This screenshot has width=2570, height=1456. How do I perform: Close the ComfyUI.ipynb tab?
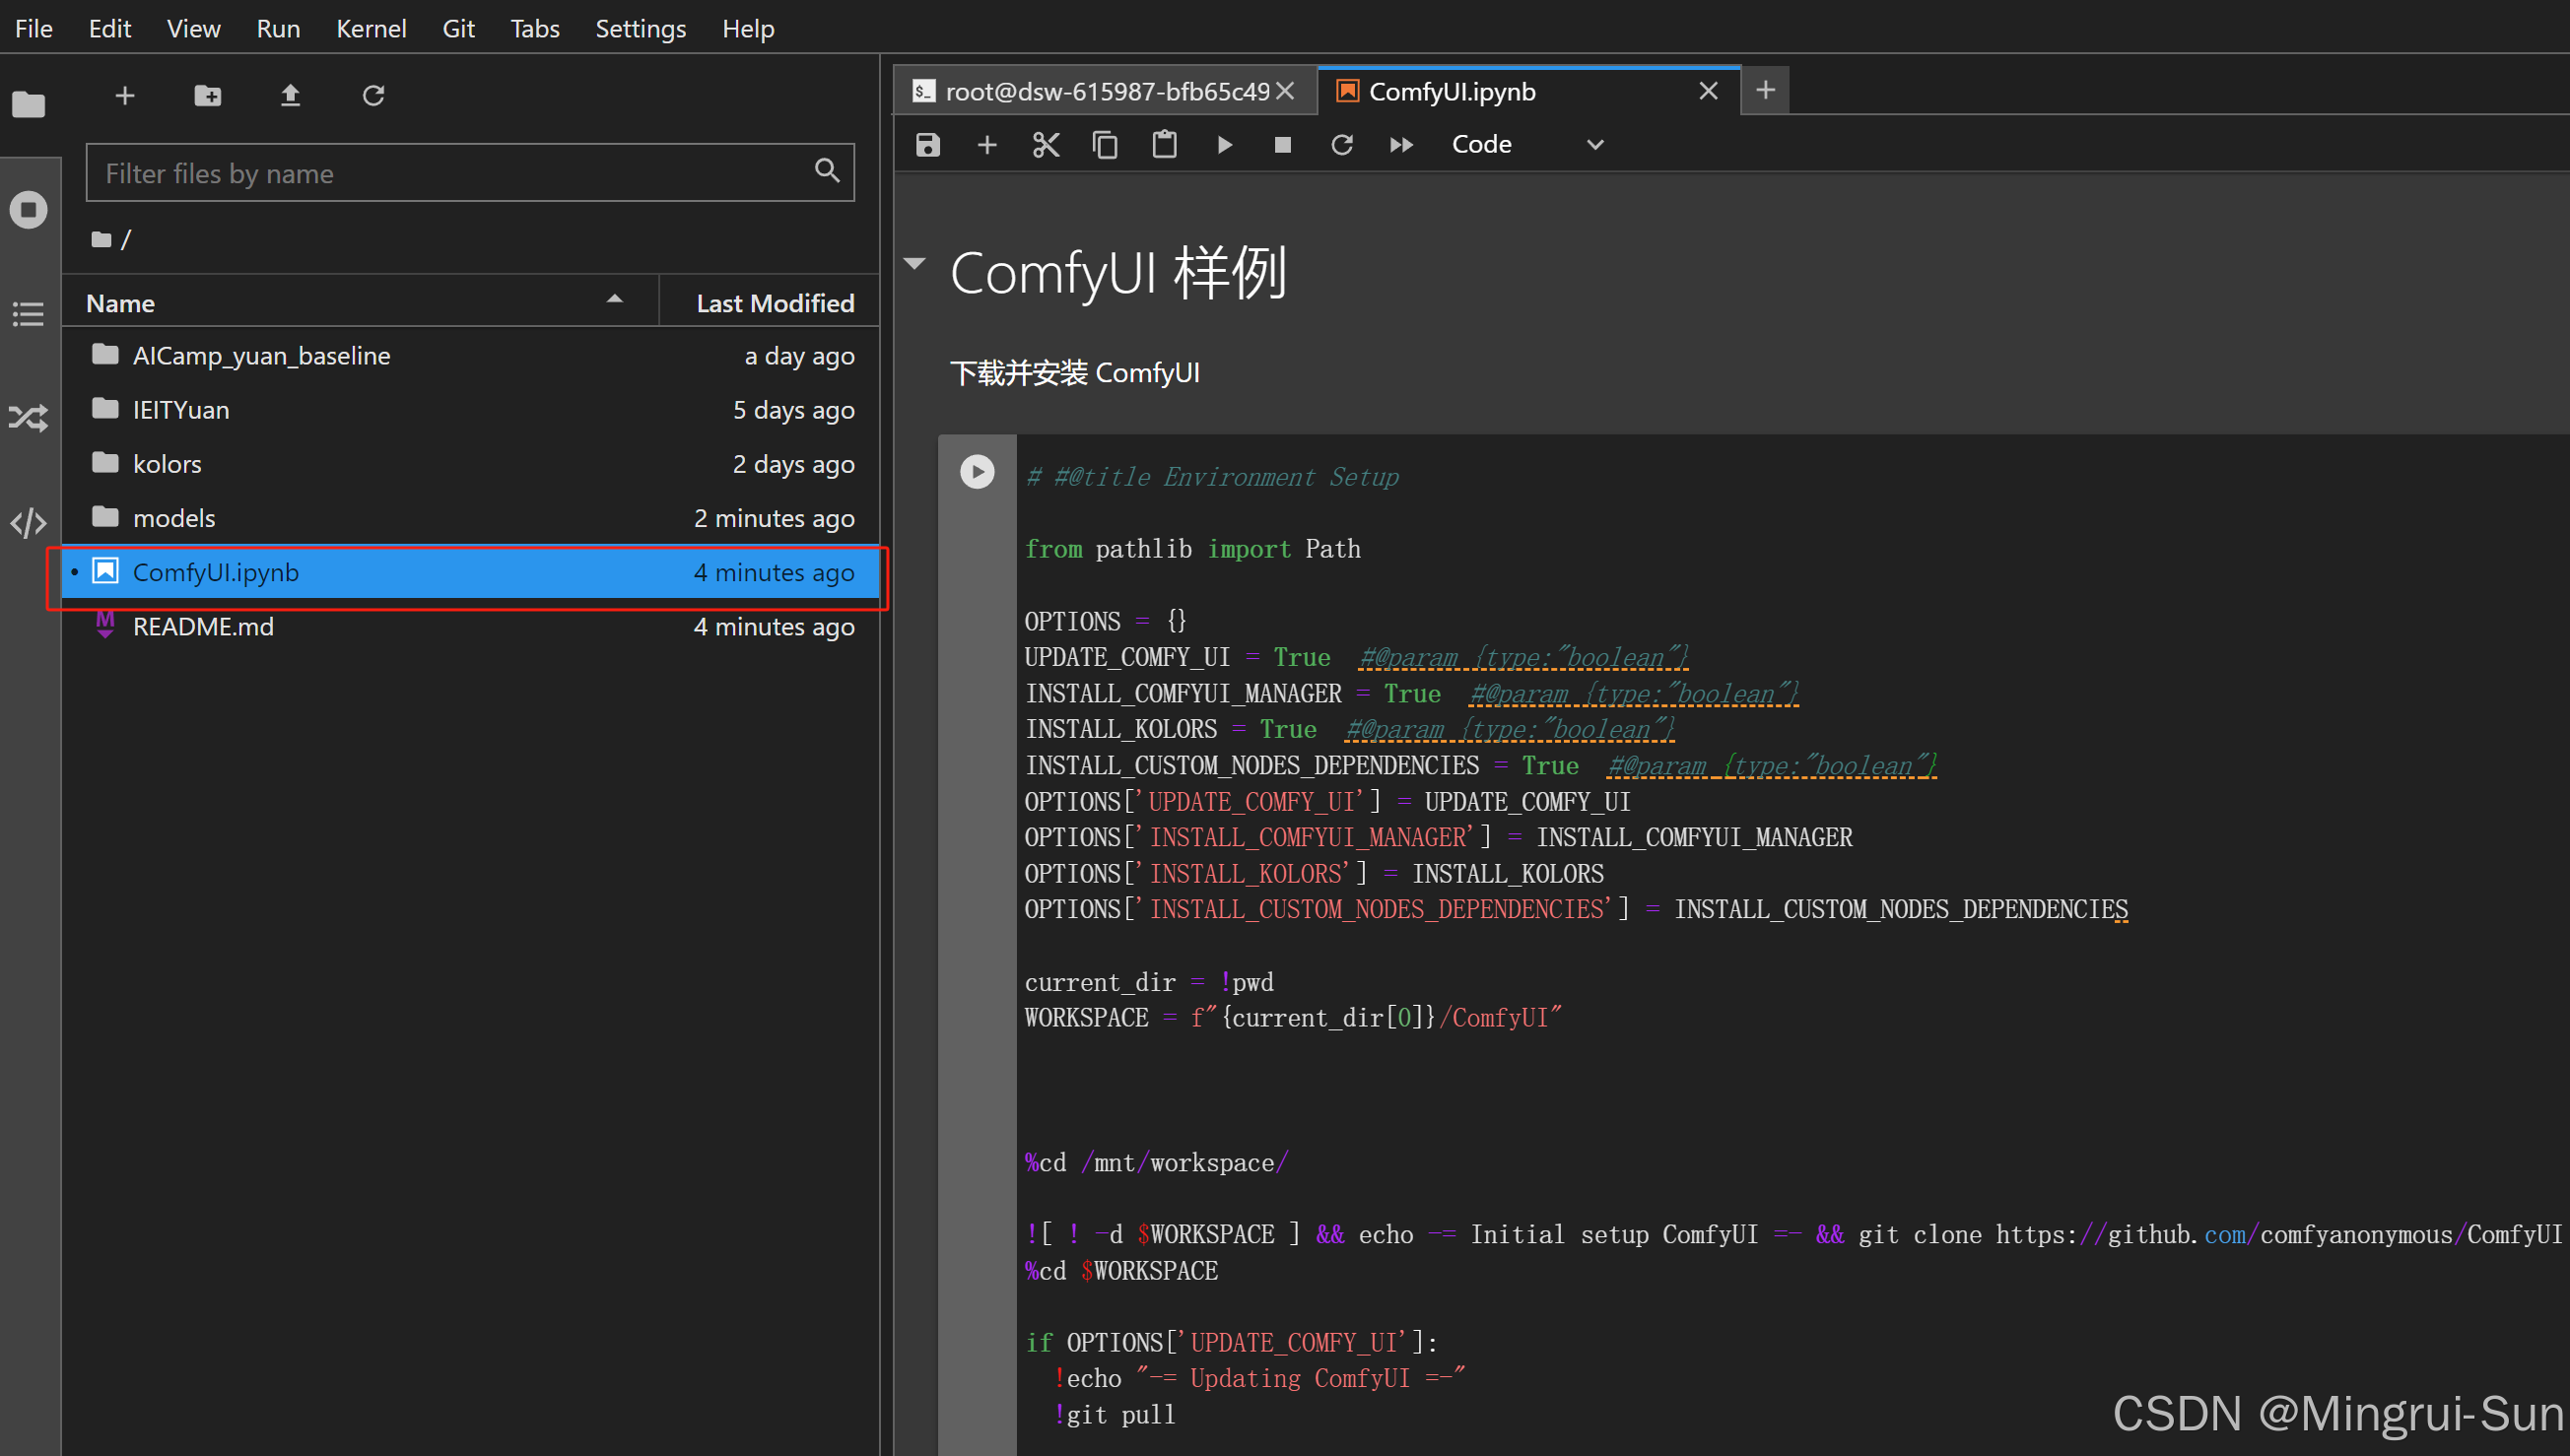click(x=1708, y=91)
